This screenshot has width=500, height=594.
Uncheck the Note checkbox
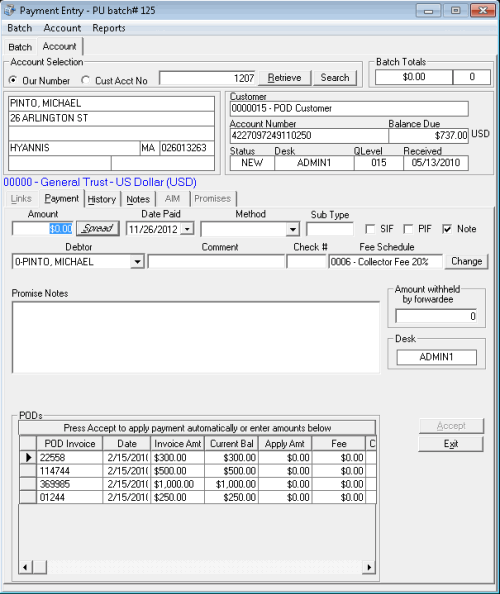(447, 229)
